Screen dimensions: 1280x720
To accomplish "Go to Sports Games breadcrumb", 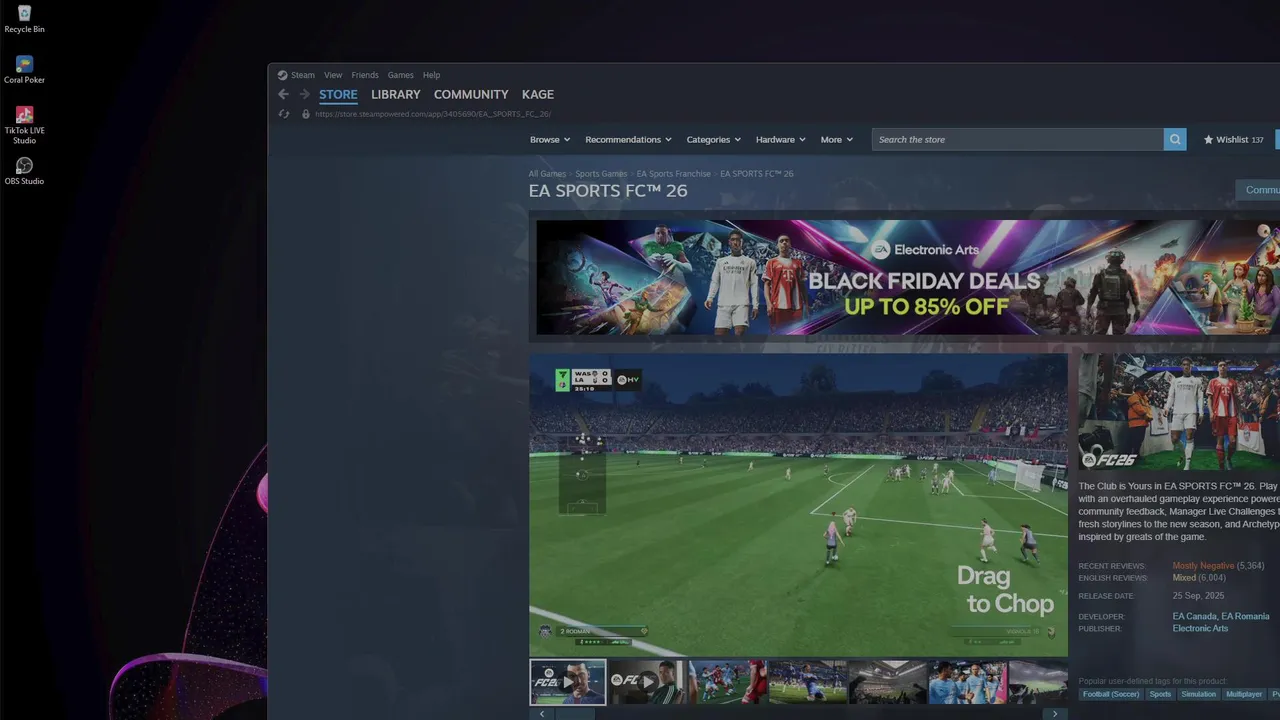I will point(601,174).
